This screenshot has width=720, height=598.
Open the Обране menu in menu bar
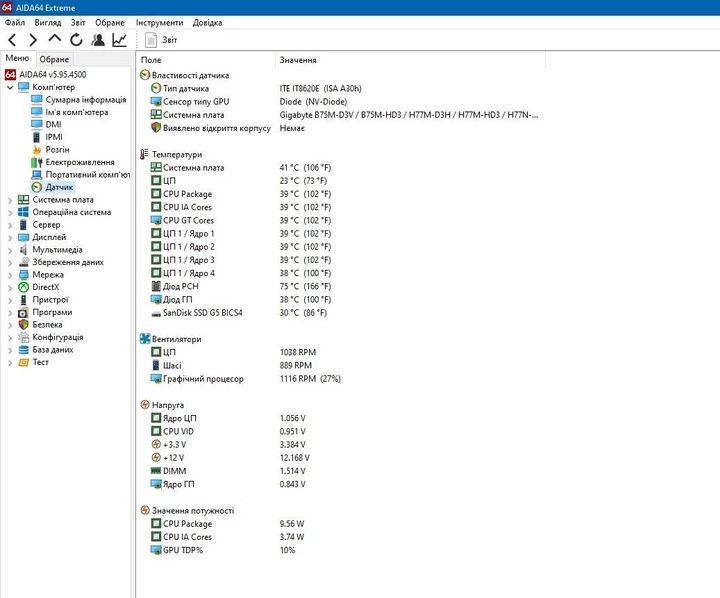point(109,22)
